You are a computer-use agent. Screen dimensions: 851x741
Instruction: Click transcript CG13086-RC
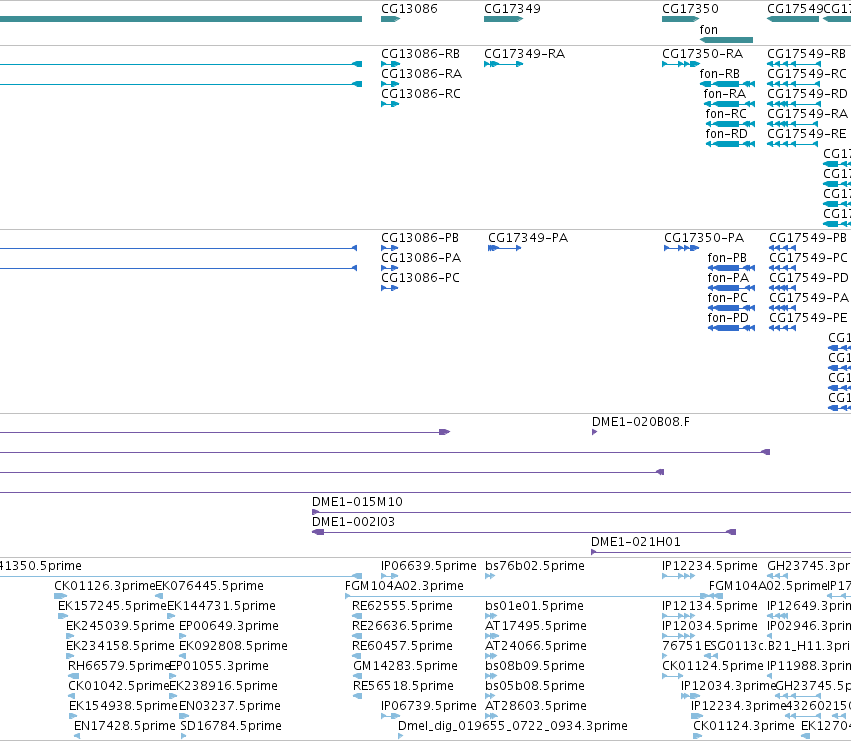421,94
